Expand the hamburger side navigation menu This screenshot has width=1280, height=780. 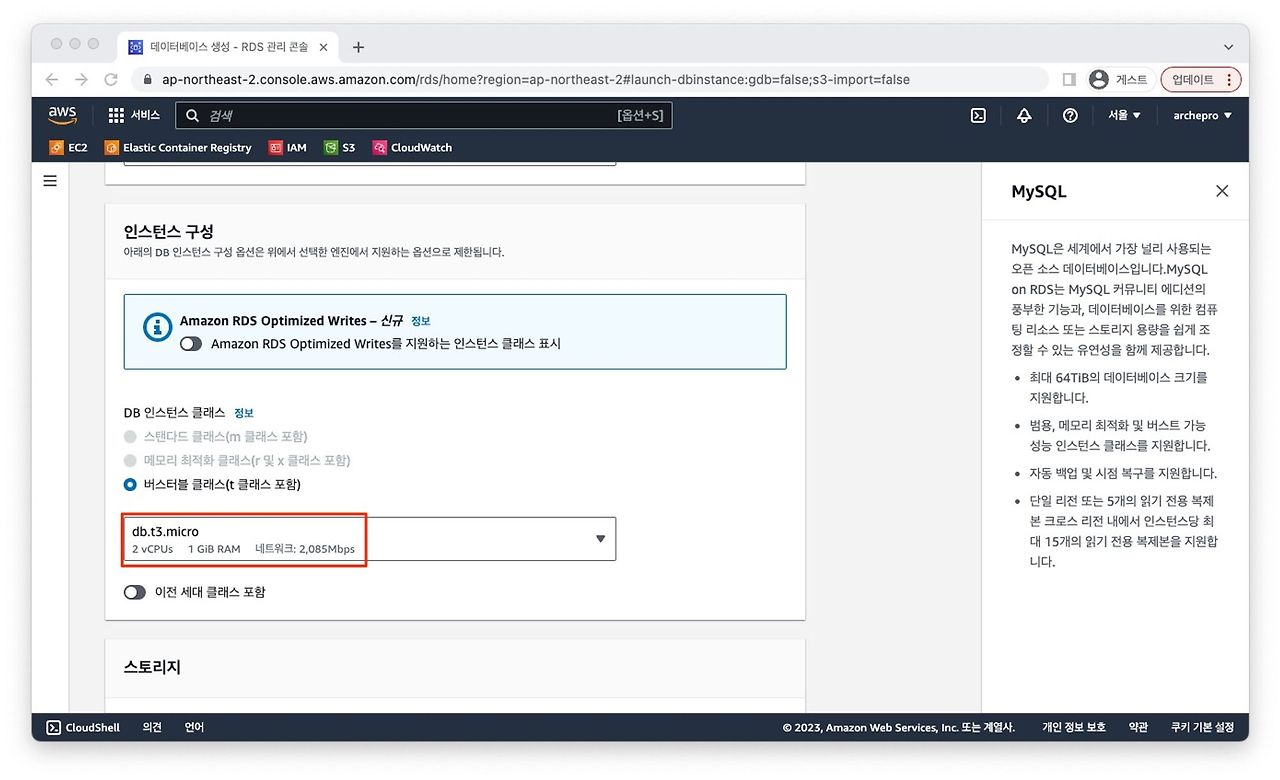pyautogui.click(x=50, y=181)
